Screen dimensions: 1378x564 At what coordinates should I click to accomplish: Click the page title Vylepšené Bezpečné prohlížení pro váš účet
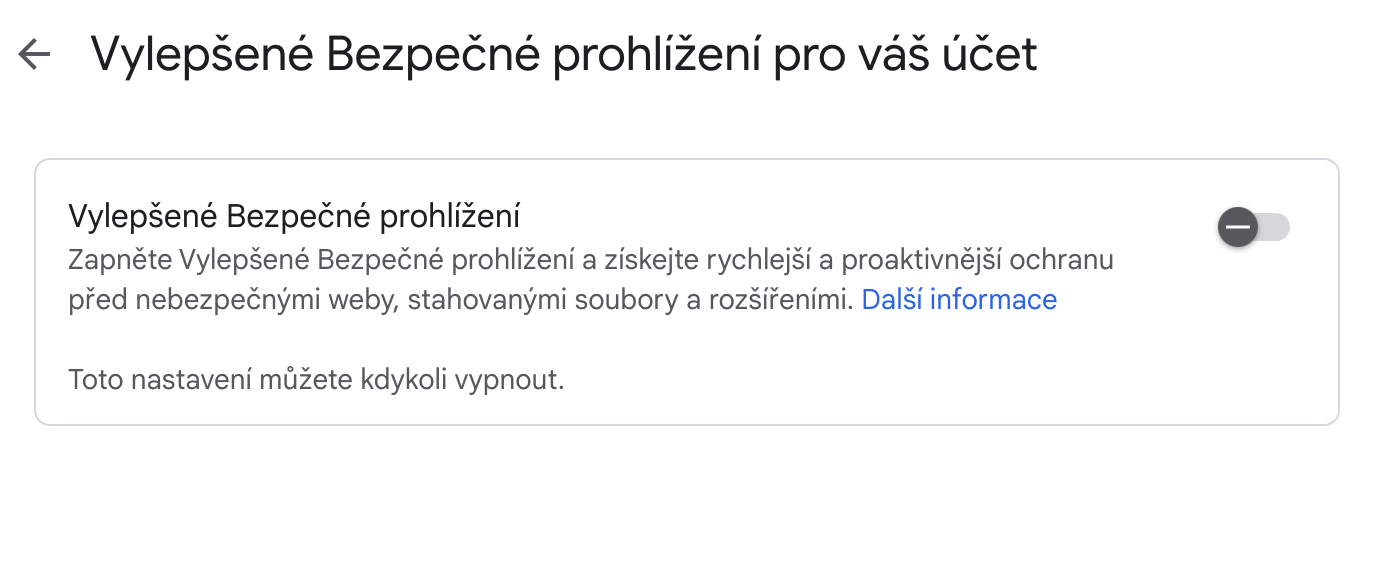point(564,55)
